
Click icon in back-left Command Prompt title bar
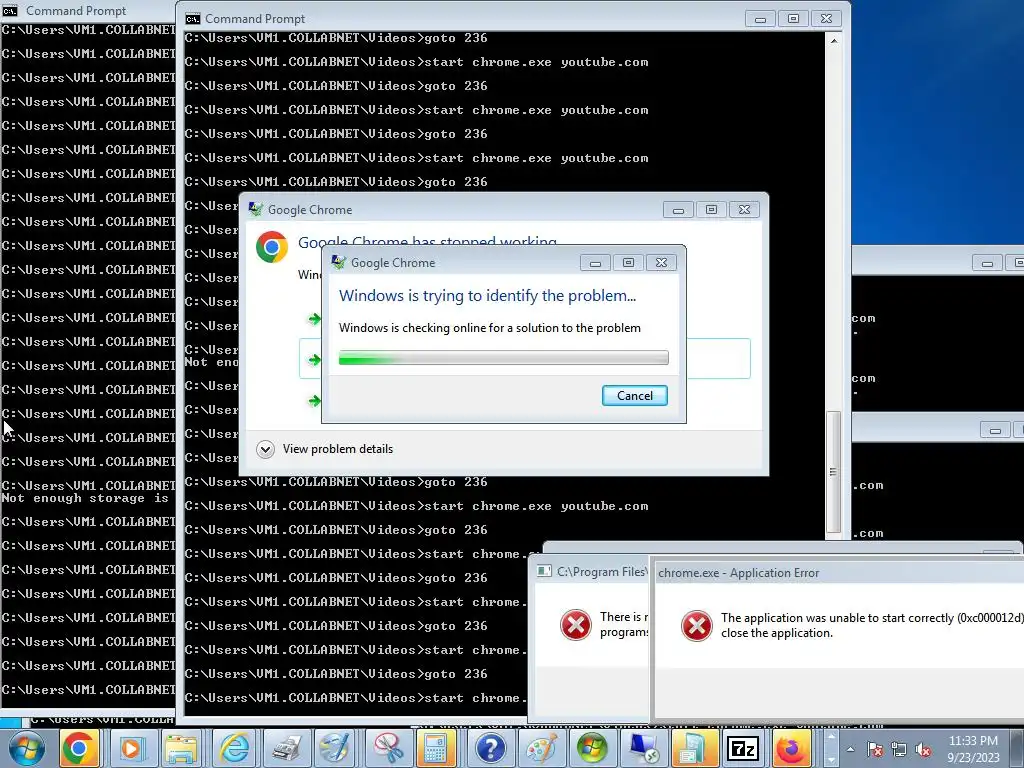pyautogui.click(x=10, y=10)
